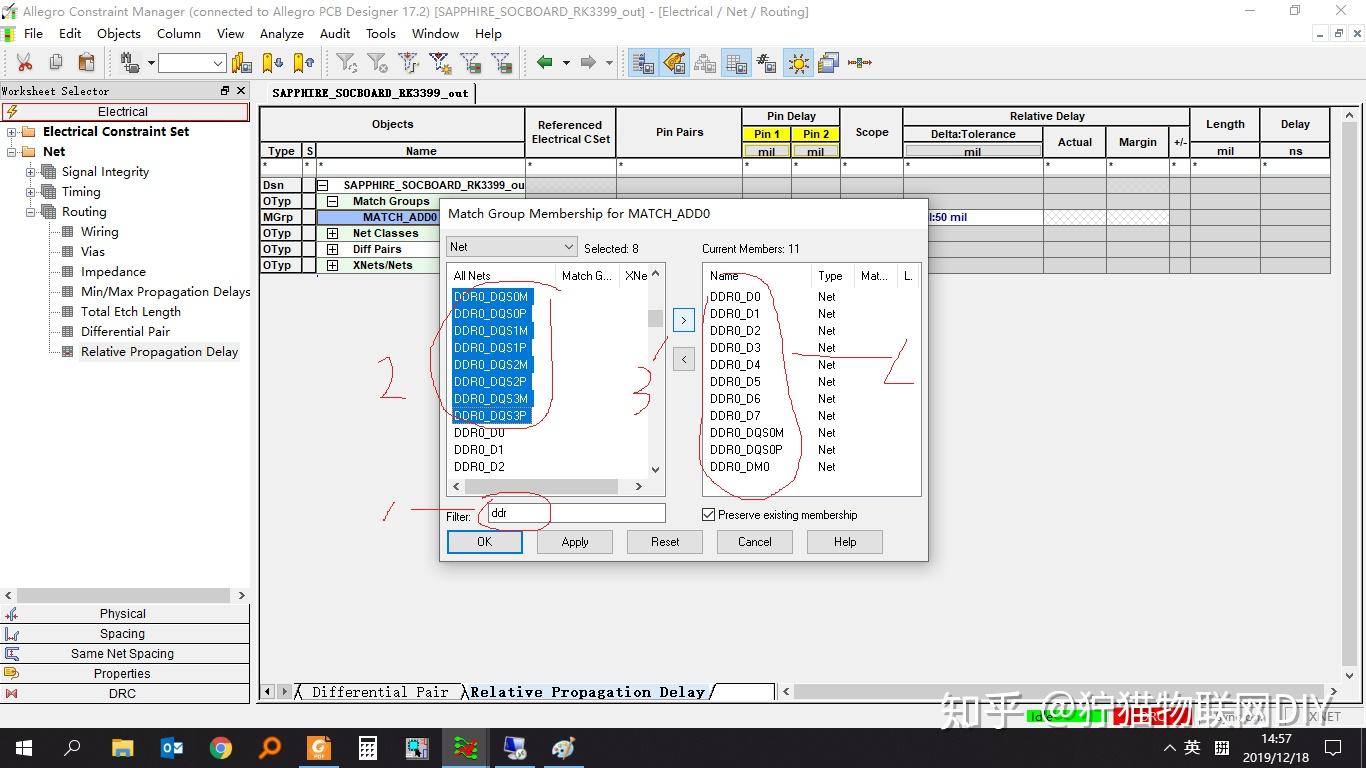Click the clear filter funnel icon
Screen dimensions: 1366x768
coord(377,63)
